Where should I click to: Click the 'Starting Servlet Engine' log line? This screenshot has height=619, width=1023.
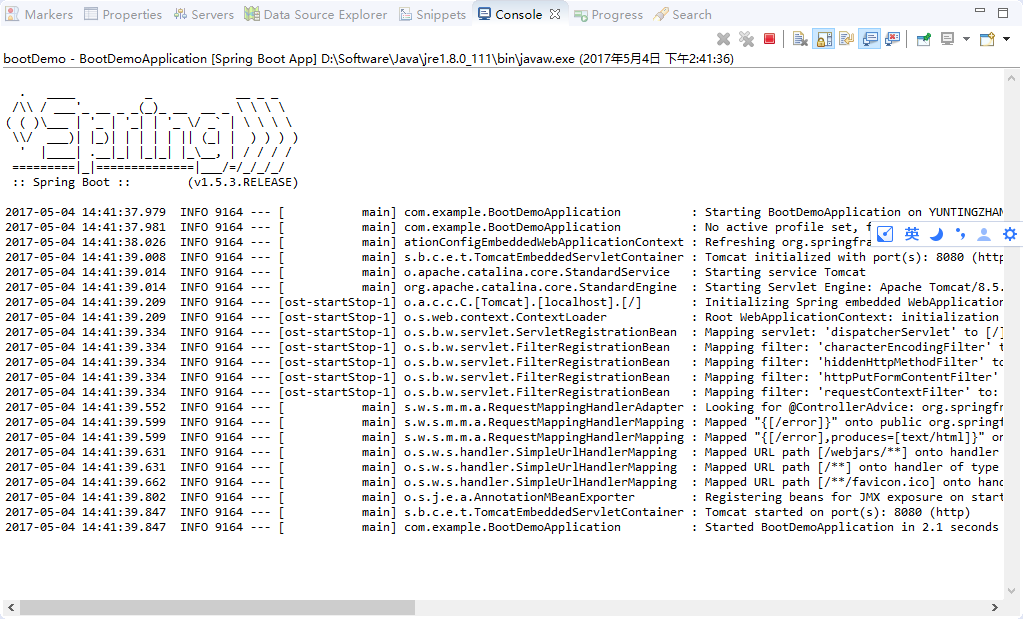(x=504, y=287)
